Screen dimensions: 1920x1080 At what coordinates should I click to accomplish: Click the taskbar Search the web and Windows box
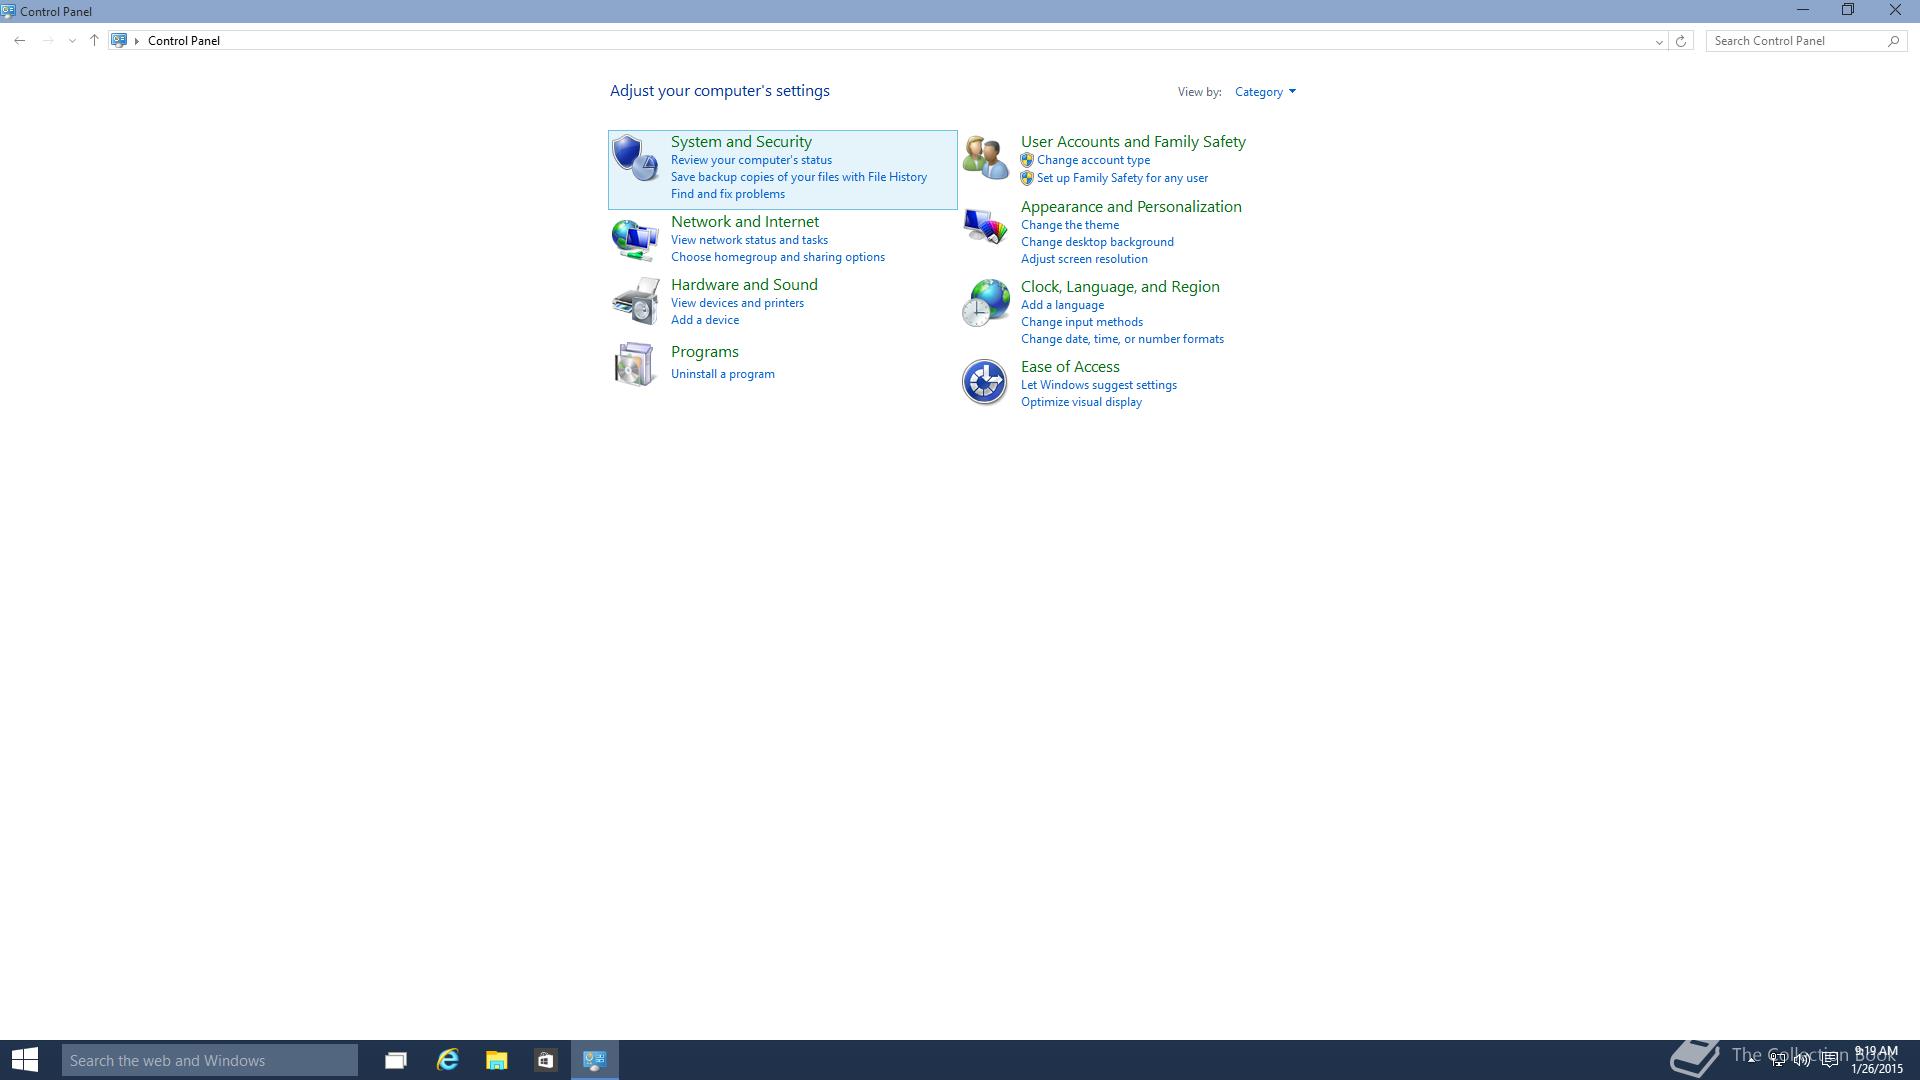pos(210,1060)
